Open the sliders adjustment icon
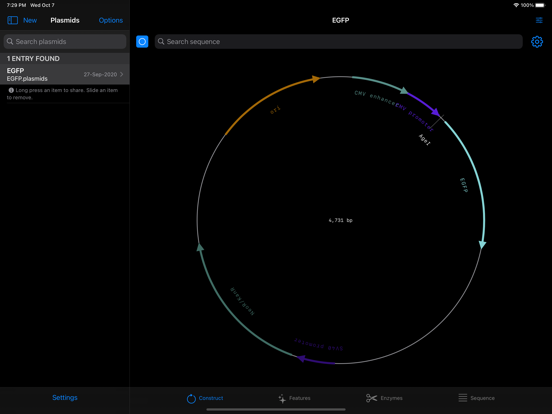This screenshot has width=552, height=414. [539, 20]
